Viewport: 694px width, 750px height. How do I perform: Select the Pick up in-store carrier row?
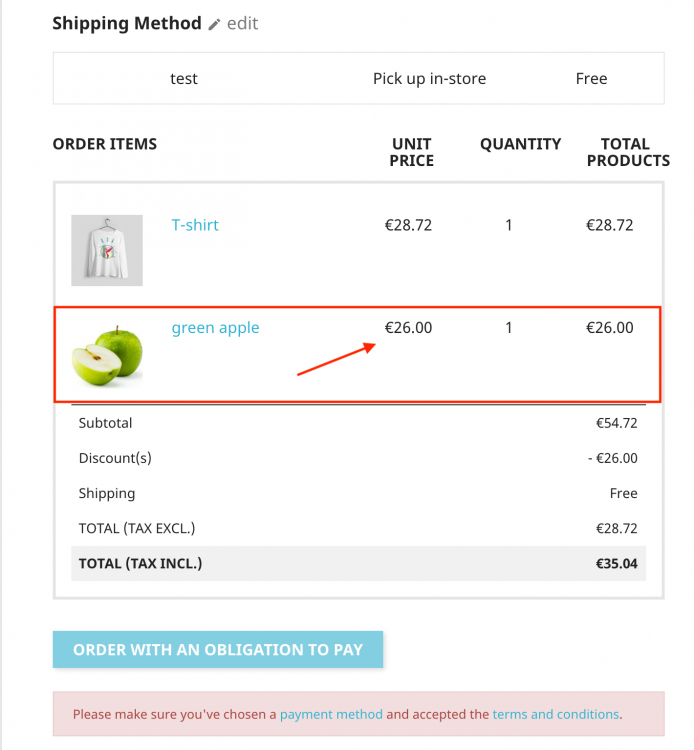358,78
